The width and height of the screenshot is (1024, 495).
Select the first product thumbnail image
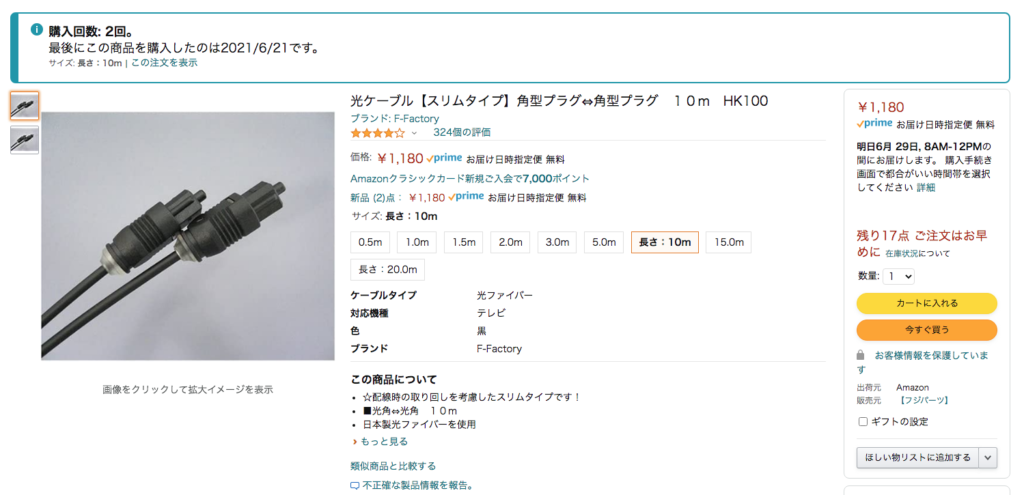(25, 106)
